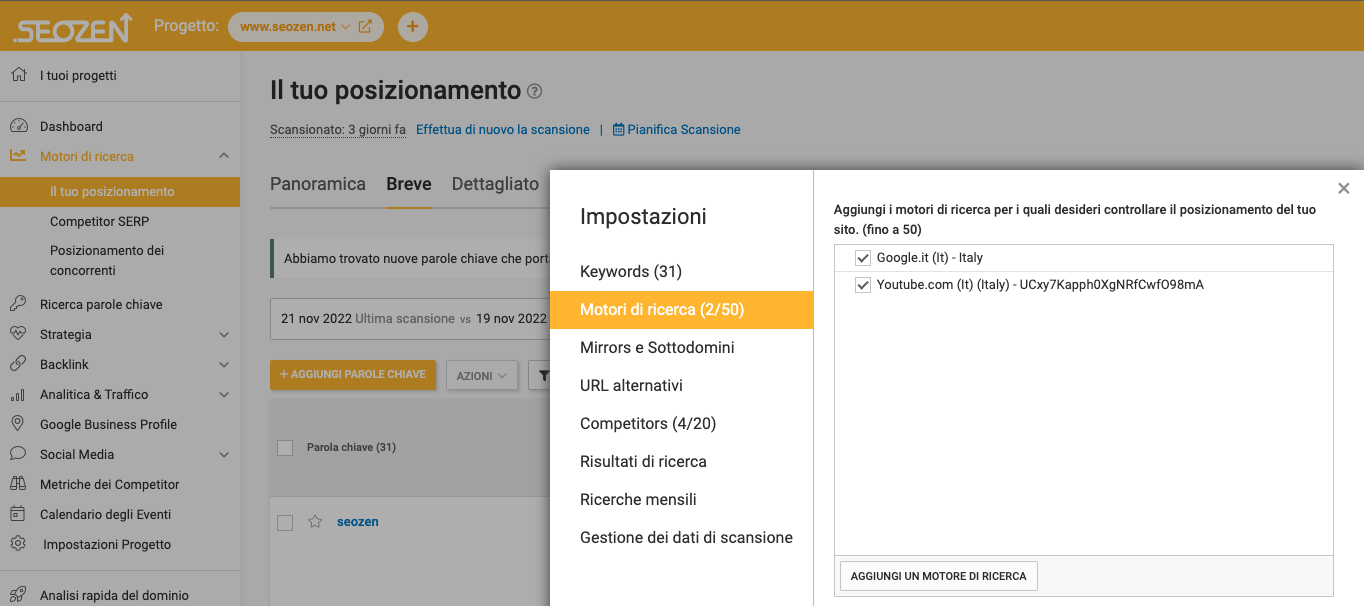Expand the Social Media section
1364x606 pixels.
(x=224, y=455)
